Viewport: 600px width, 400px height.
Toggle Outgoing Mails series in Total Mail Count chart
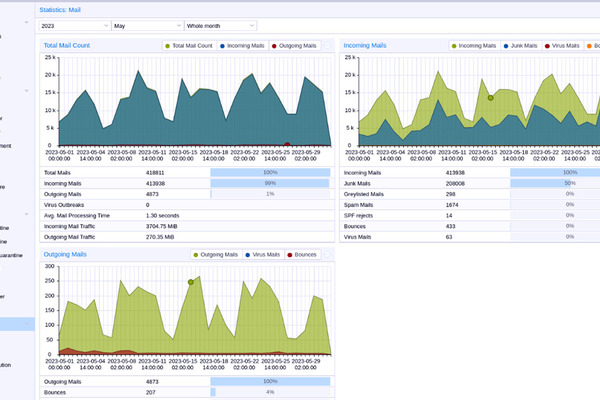[x=294, y=46]
